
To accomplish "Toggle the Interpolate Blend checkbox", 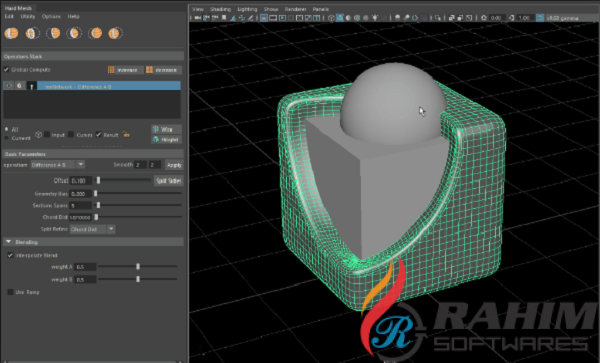I will pyautogui.click(x=10, y=255).
